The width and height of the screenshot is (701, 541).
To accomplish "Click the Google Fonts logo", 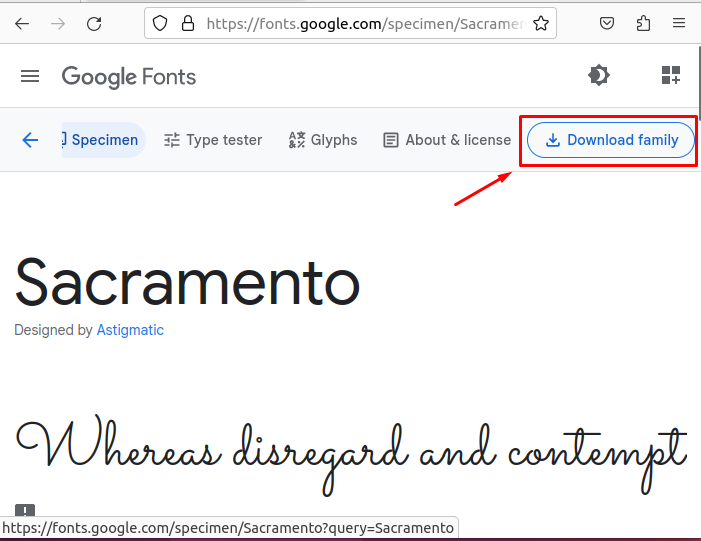I will (129, 76).
